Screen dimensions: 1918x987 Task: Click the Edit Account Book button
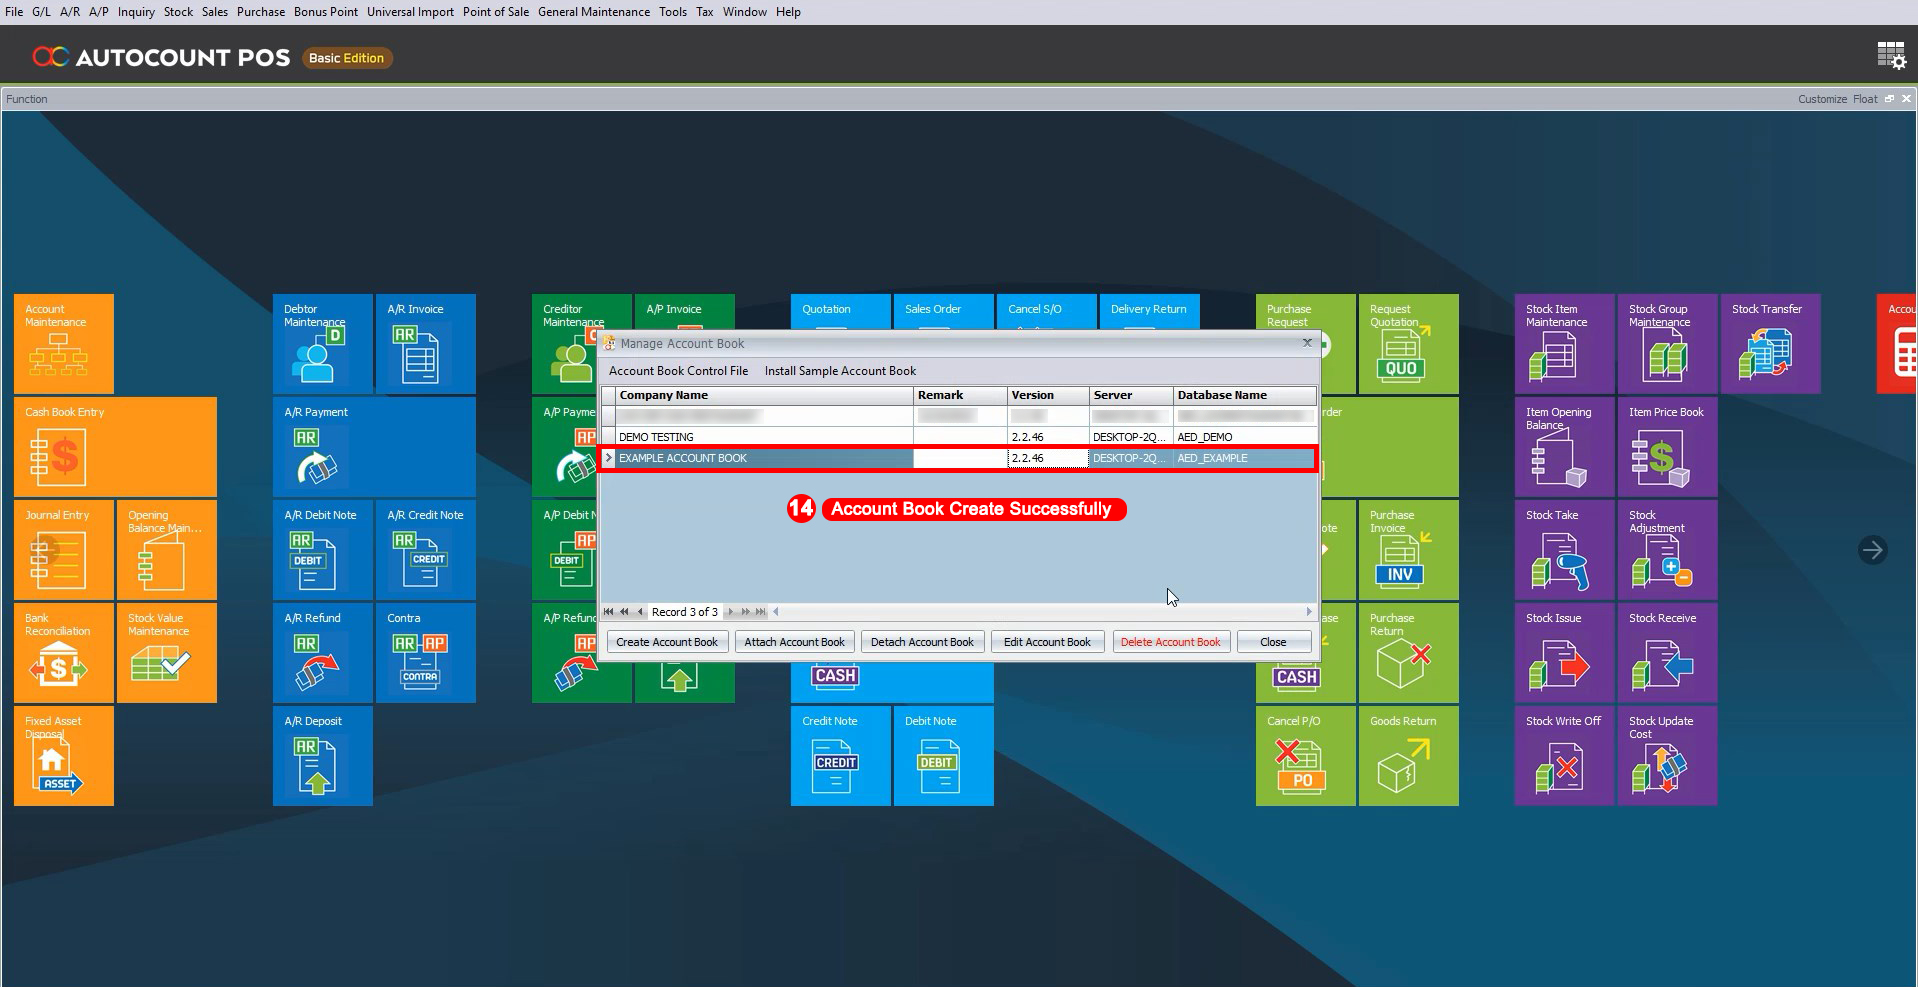(1047, 642)
